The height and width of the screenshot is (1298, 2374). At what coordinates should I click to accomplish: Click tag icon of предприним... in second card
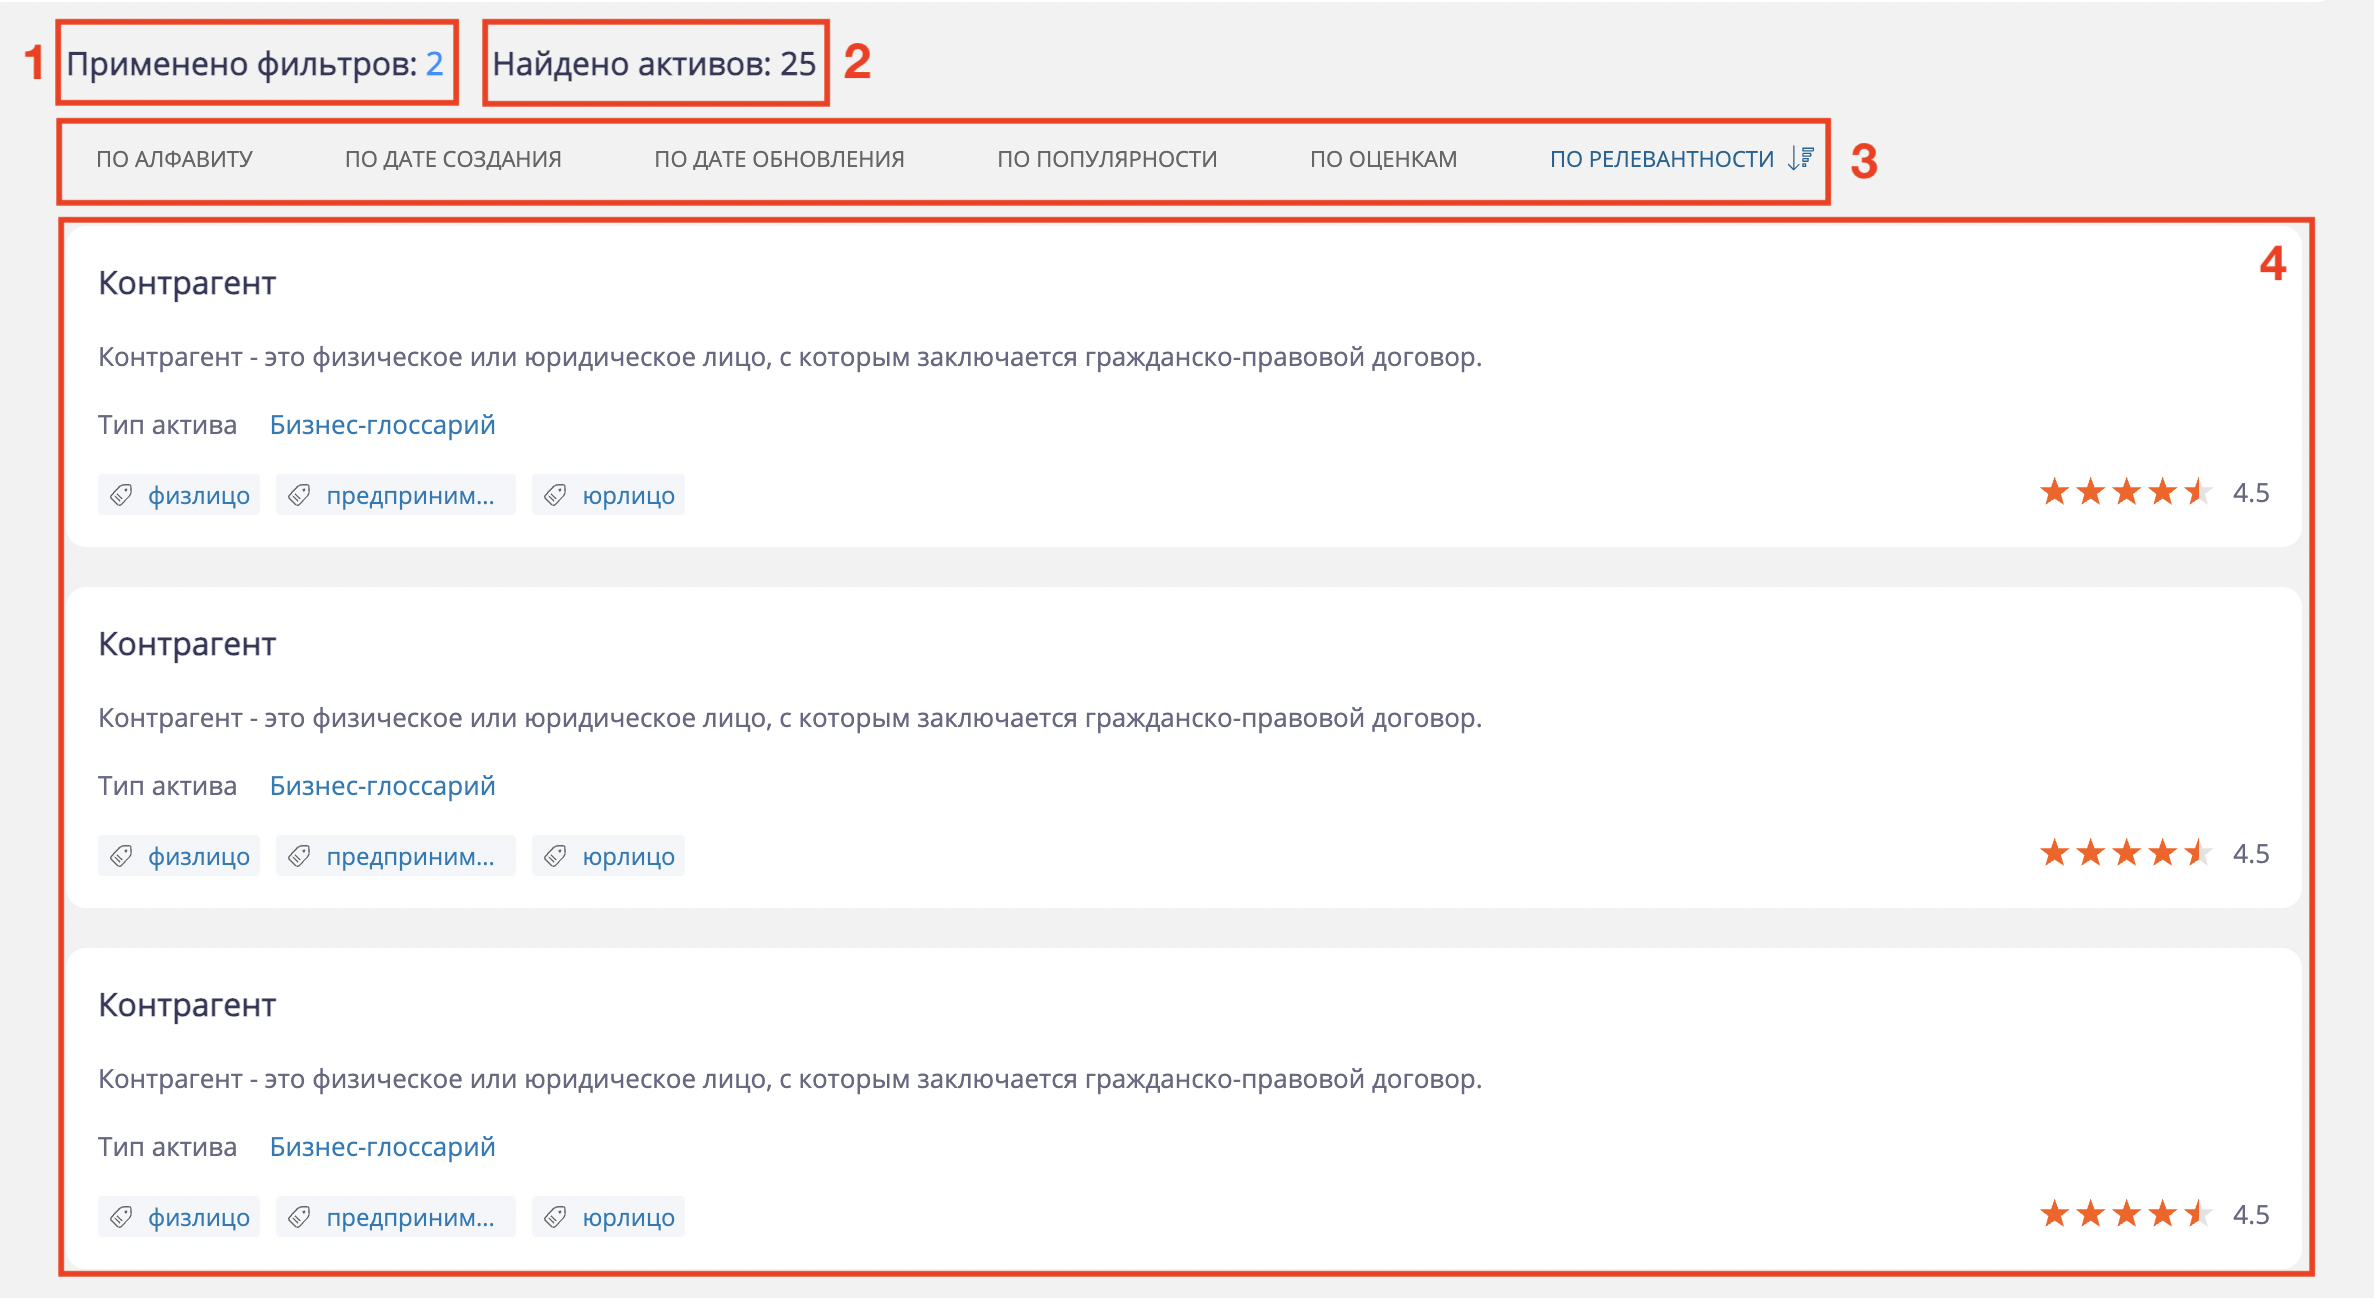[299, 856]
